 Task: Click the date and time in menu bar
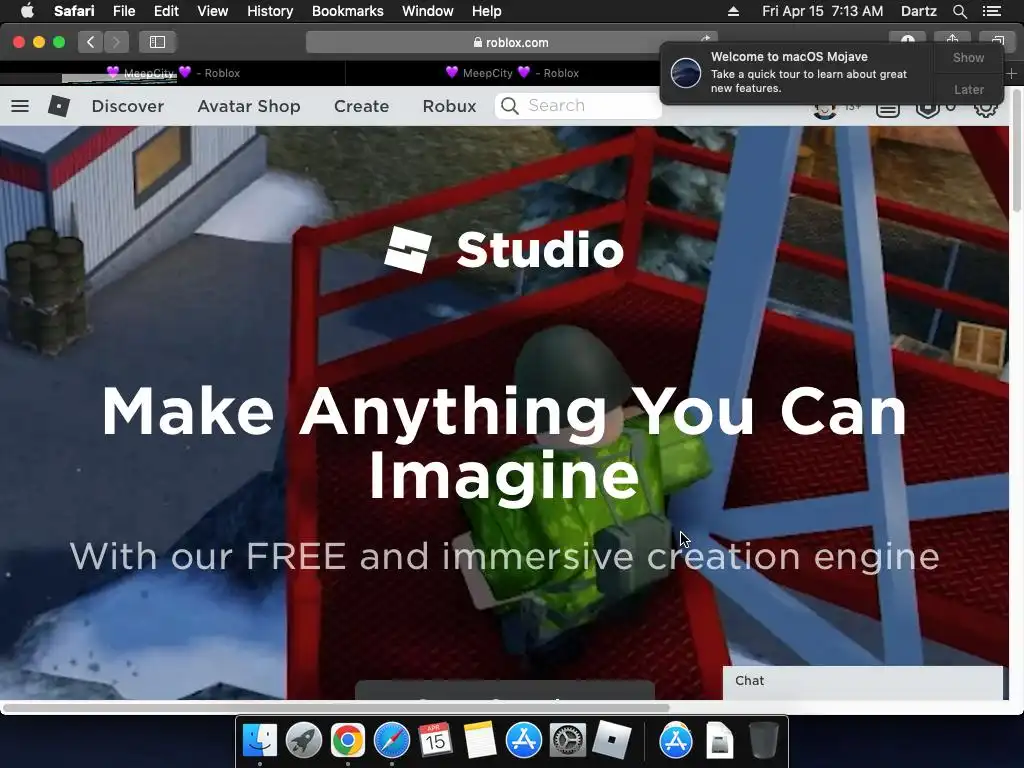822,11
